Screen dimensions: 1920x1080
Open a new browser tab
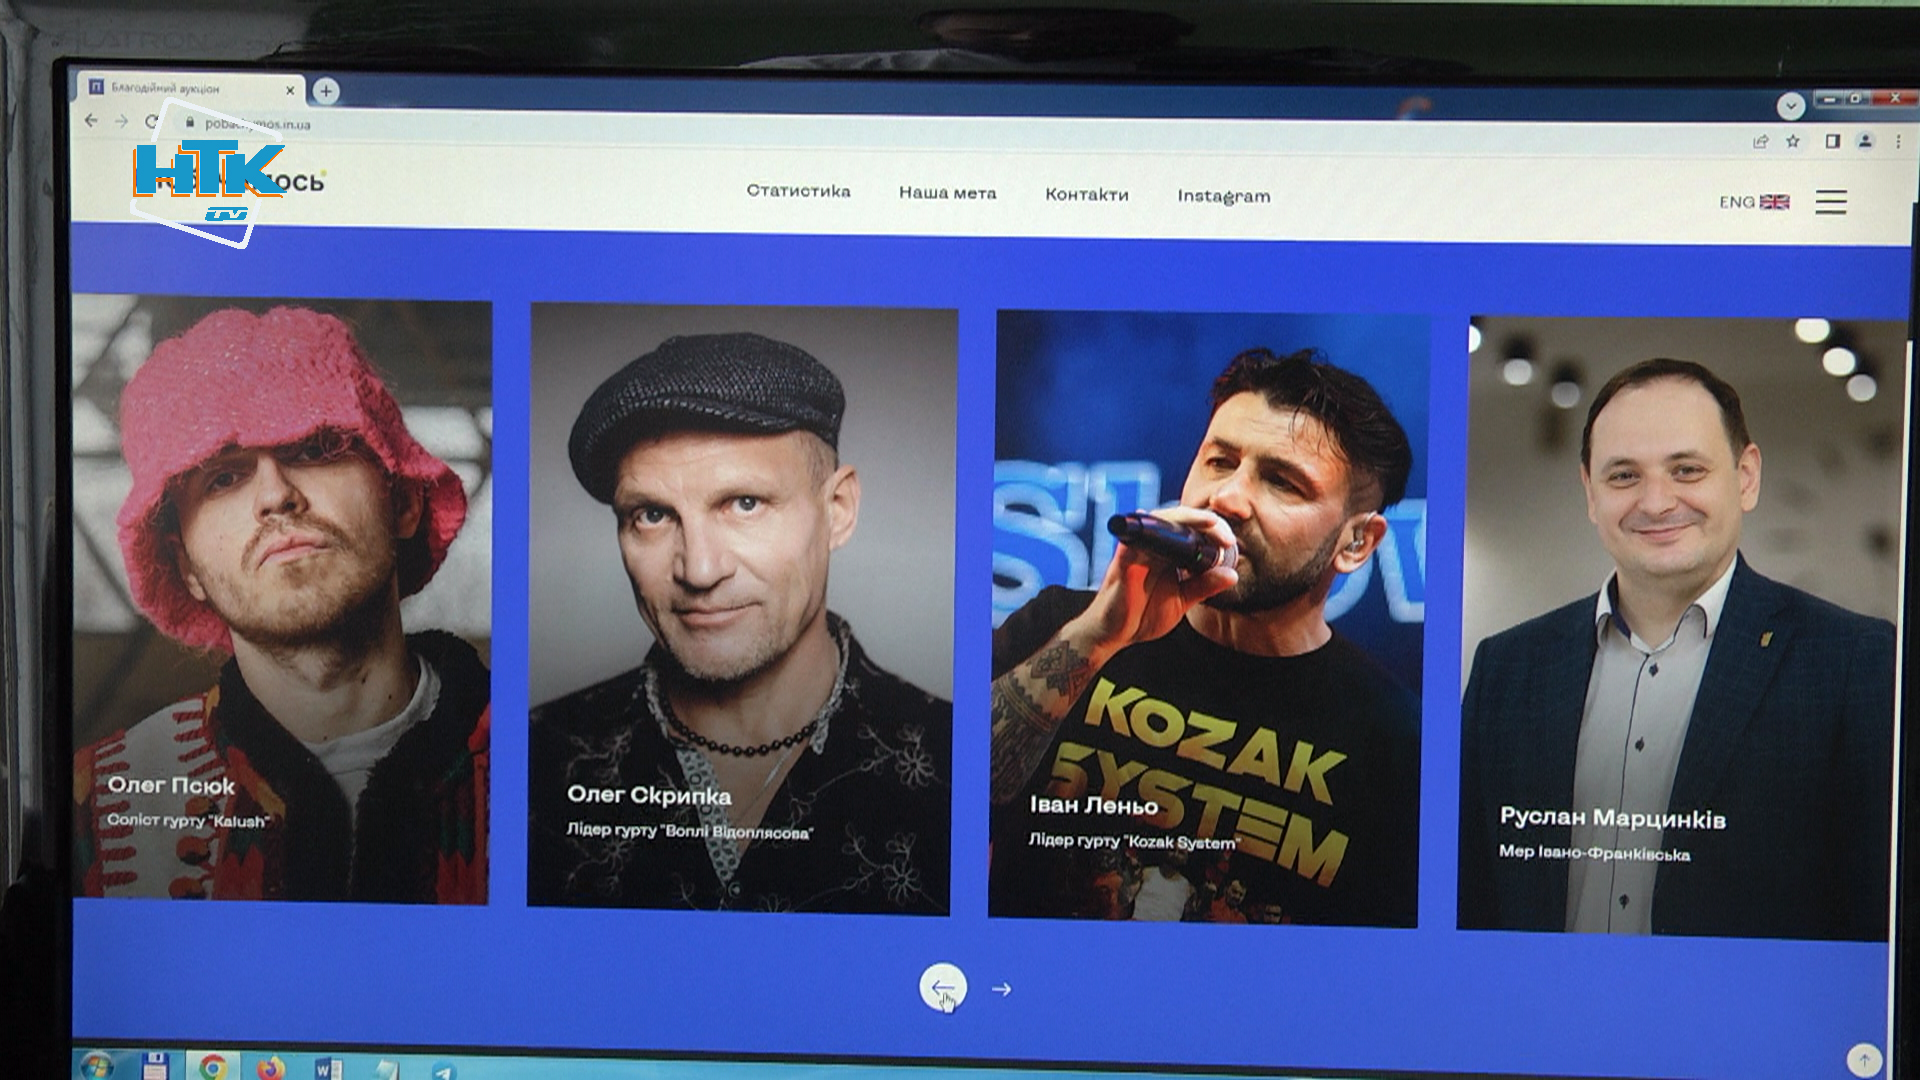[x=326, y=91]
